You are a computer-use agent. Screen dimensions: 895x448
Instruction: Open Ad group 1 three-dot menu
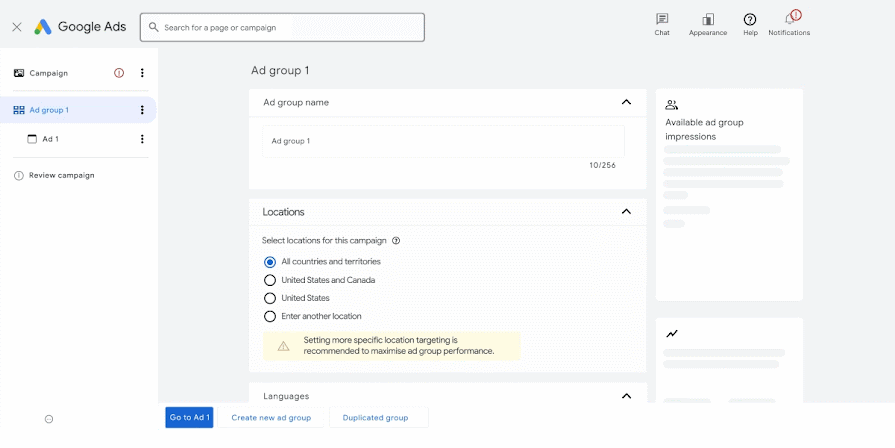coord(142,110)
